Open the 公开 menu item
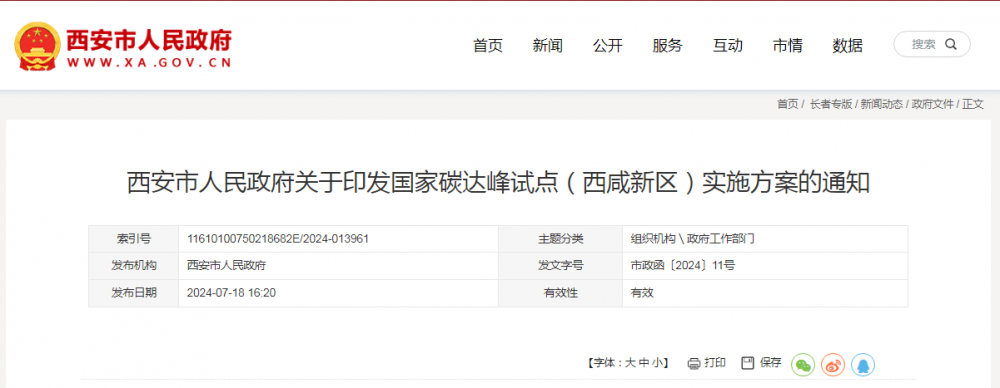The width and height of the screenshot is (1000, 388). click(x=608, y=45)
